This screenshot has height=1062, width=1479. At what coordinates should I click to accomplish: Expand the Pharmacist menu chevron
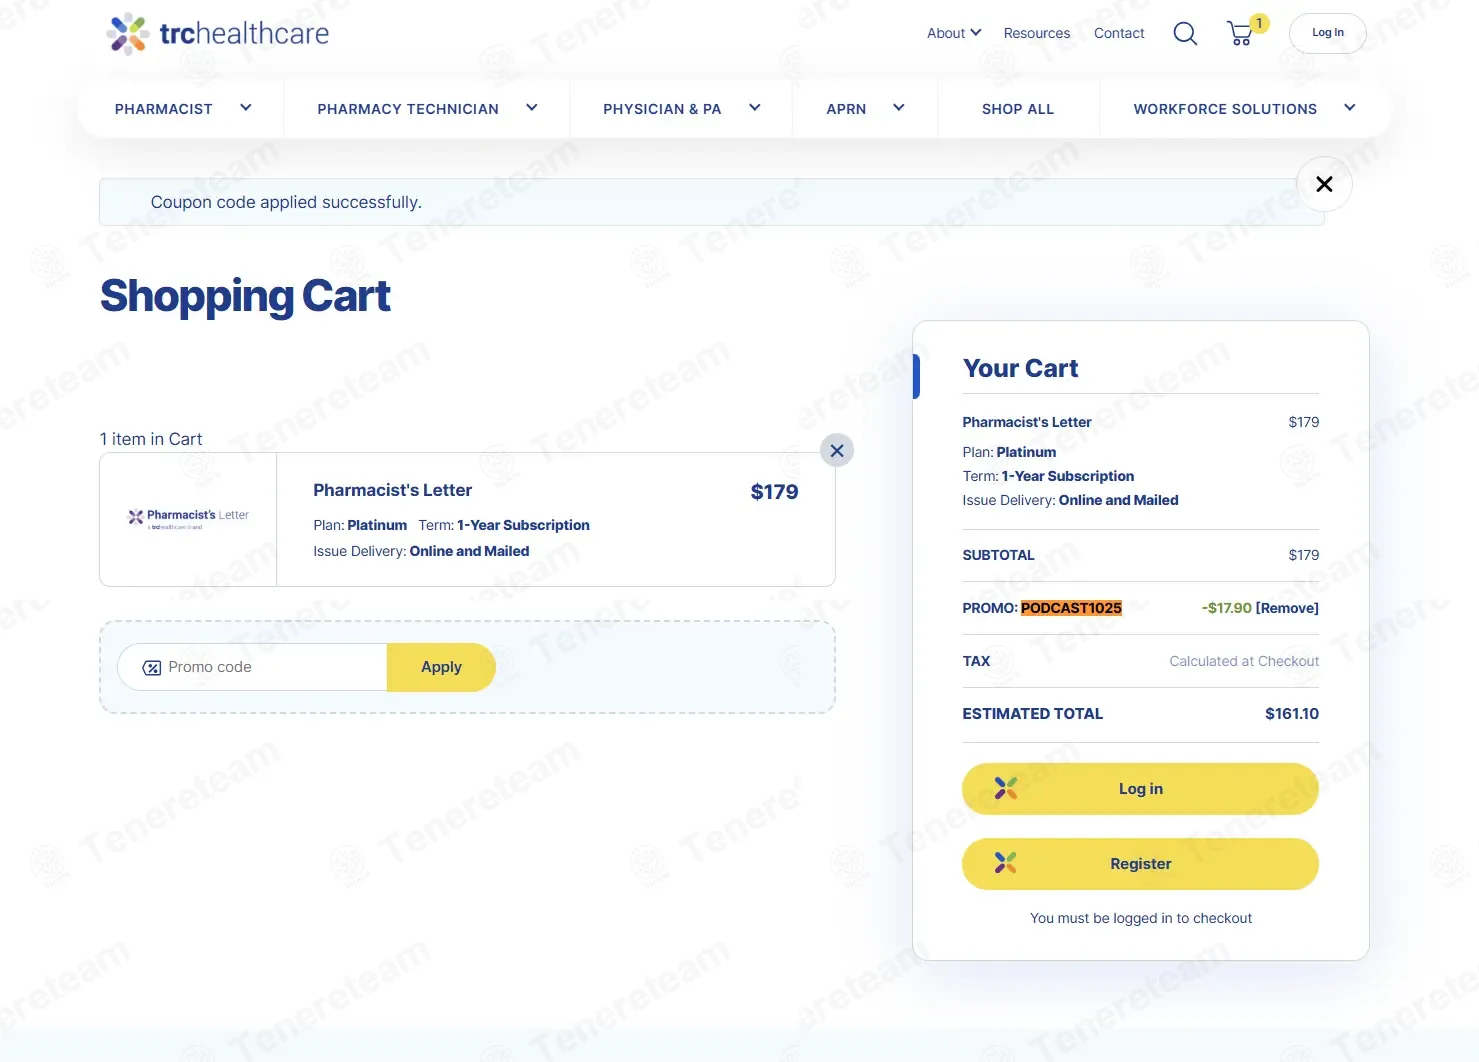tap(246, 108)
